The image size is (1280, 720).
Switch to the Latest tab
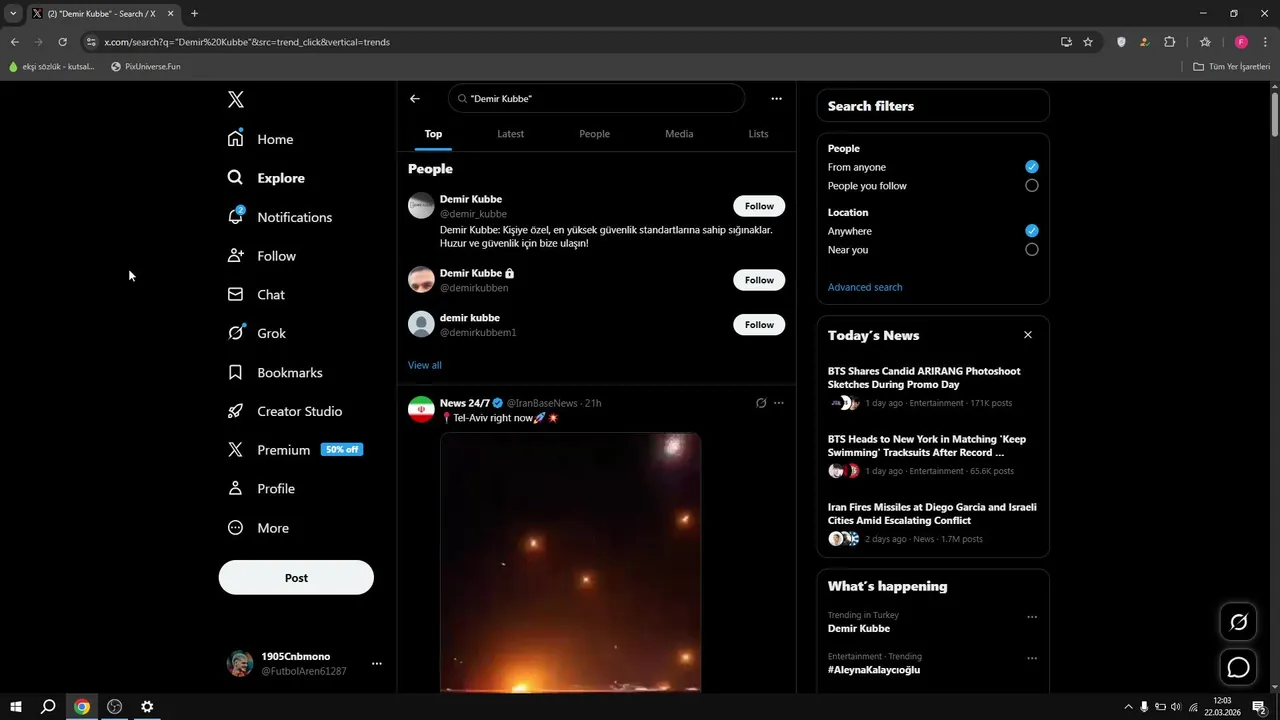click(511, 134)
